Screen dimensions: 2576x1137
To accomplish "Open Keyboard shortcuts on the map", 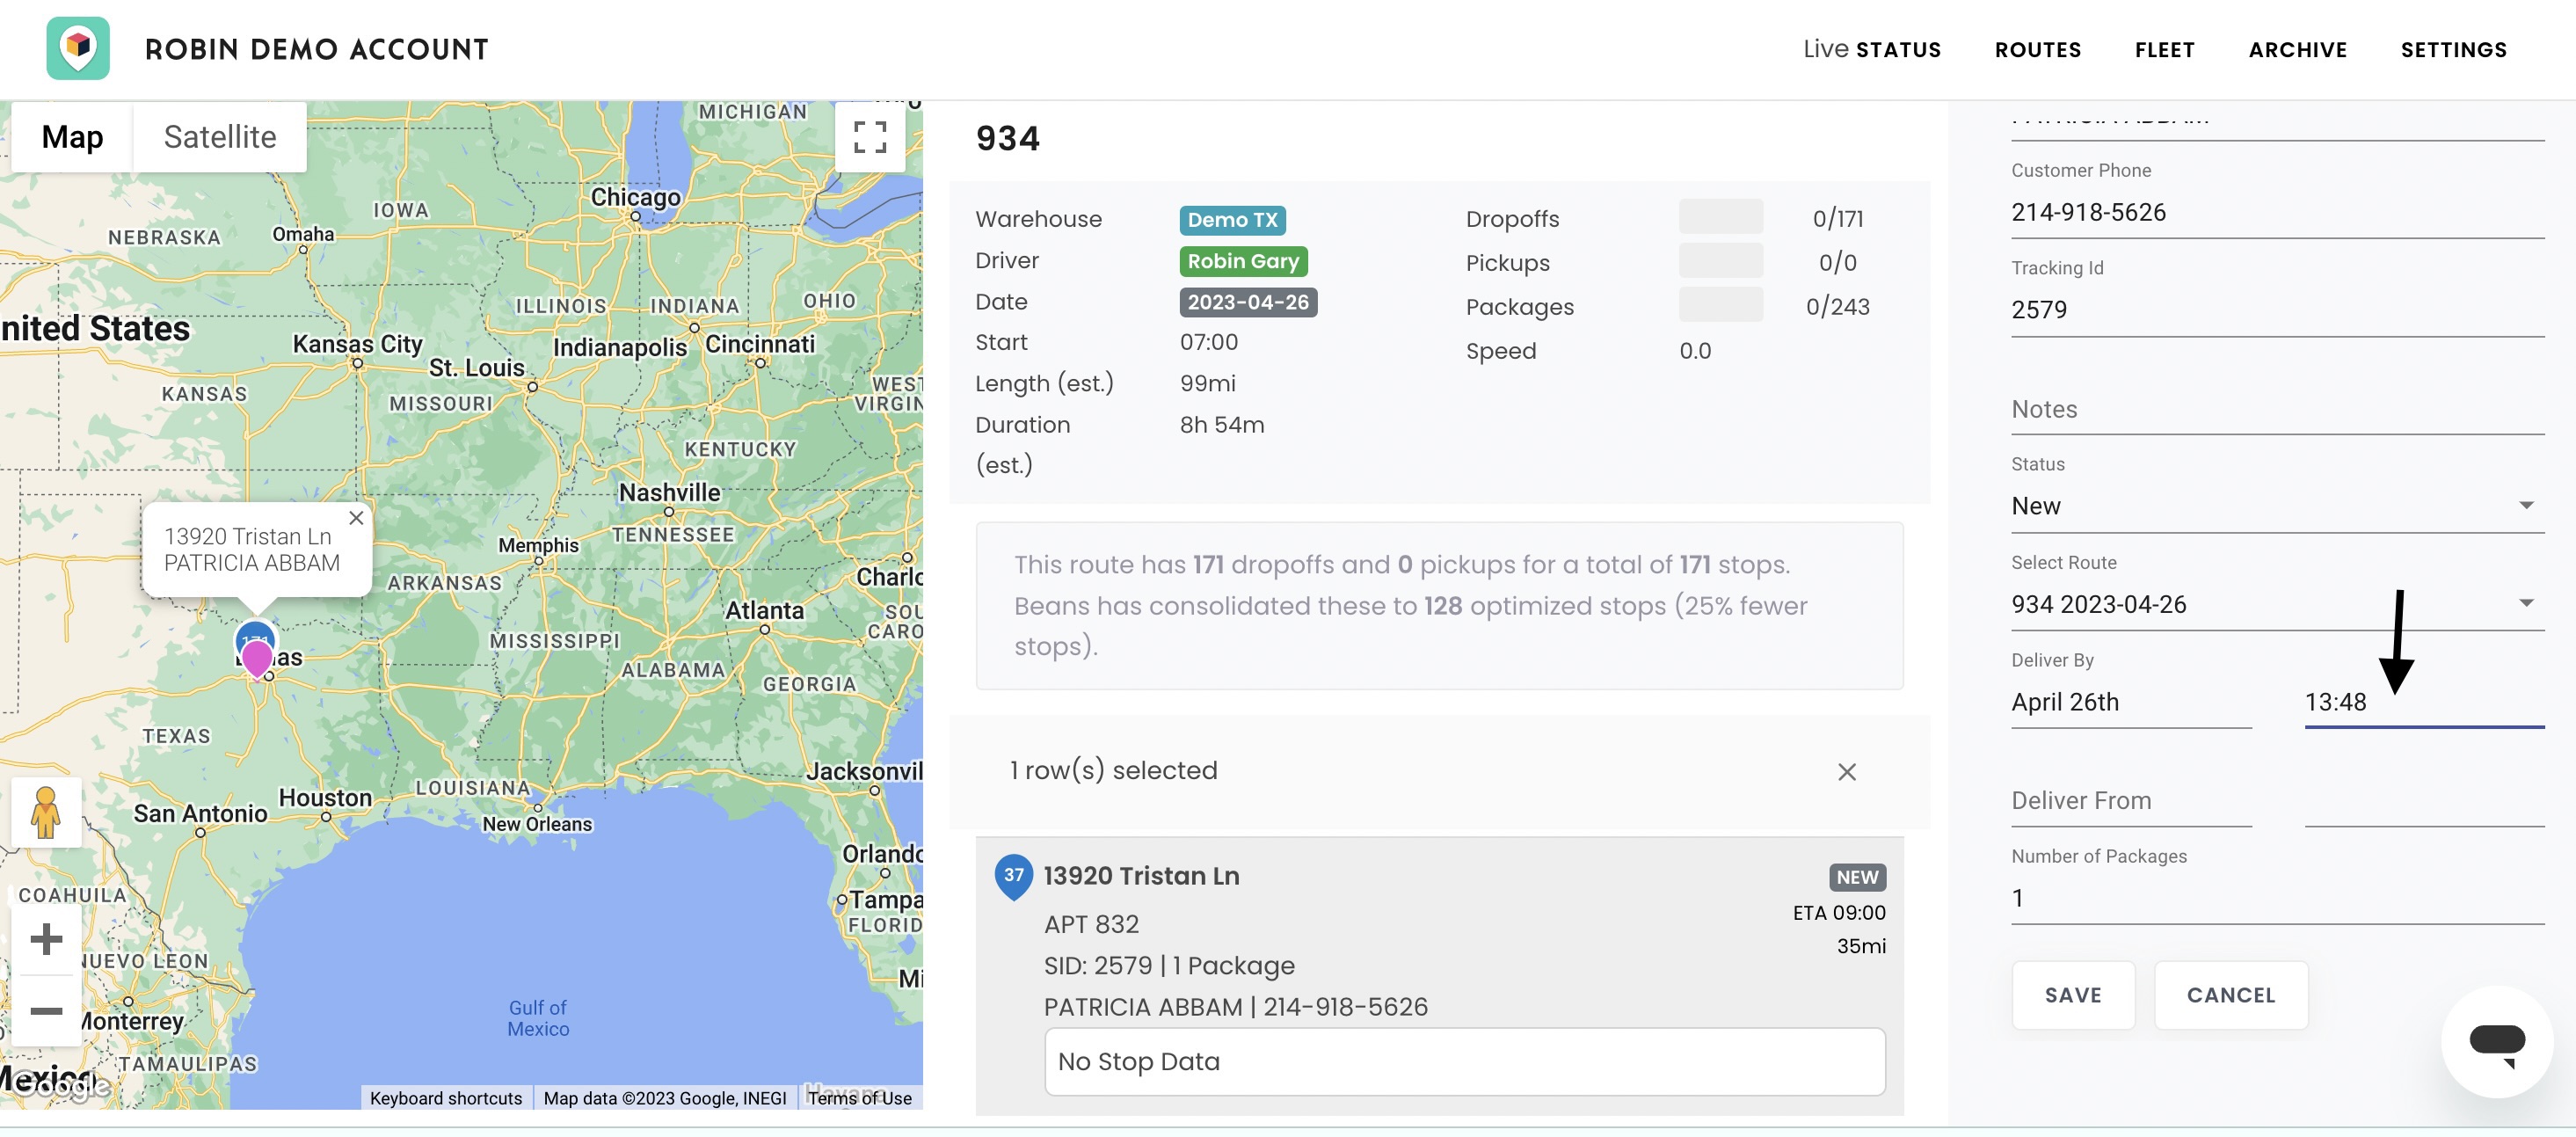I will (446, 1097).
